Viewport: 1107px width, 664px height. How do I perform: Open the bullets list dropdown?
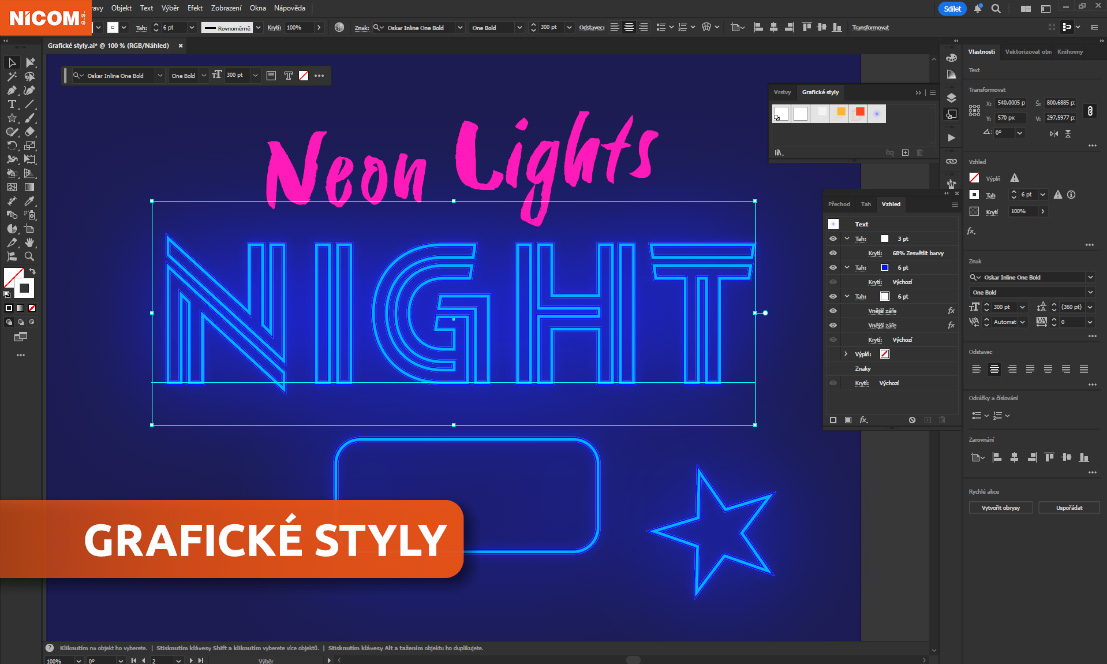click(986, 416)
